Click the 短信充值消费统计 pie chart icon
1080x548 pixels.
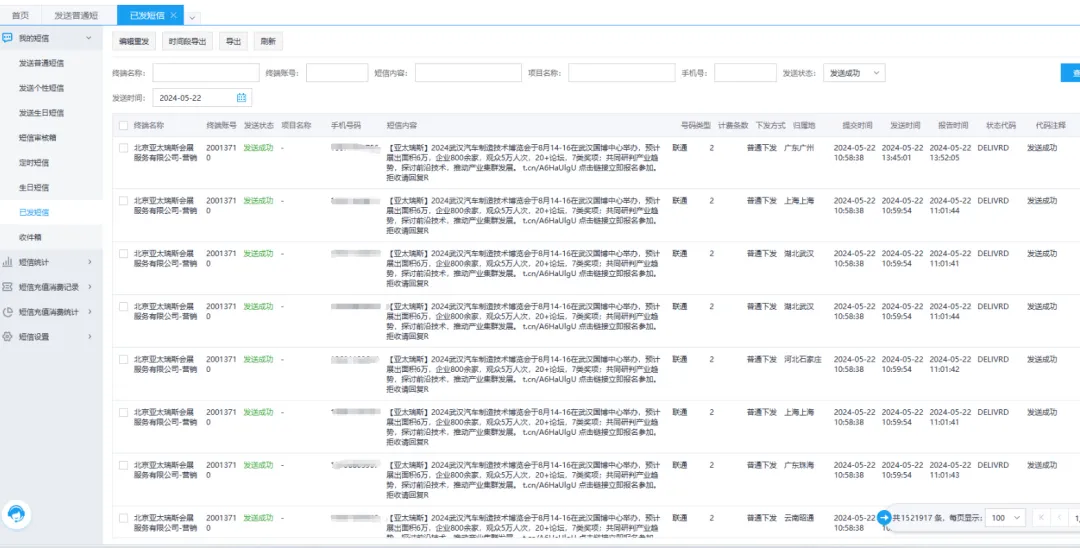[x=8, y=312]
